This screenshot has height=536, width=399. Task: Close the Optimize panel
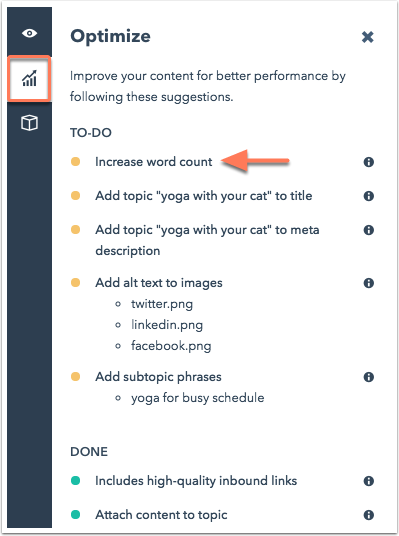[368, 37]
